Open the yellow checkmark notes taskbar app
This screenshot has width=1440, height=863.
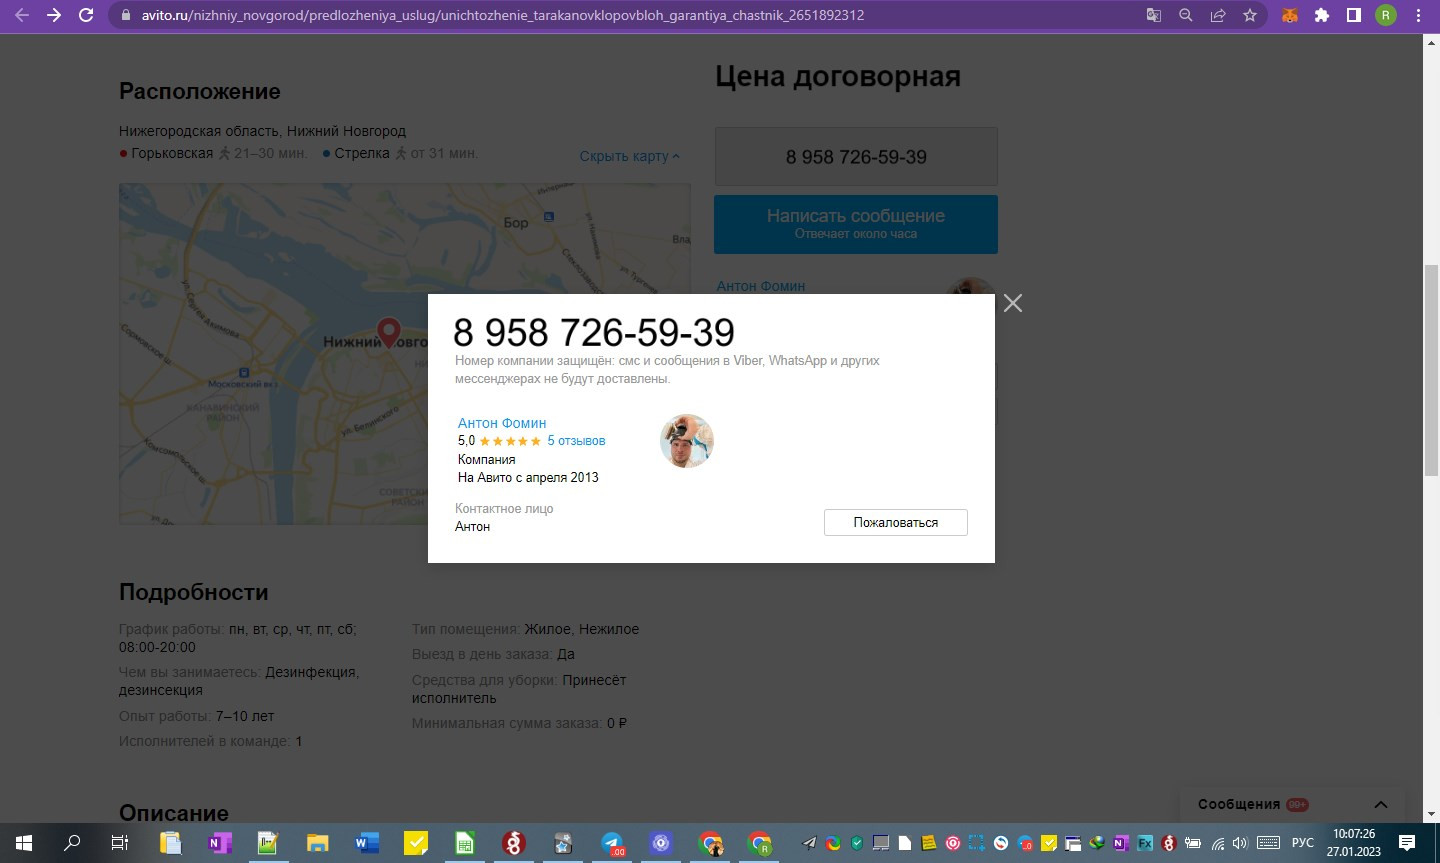pyautogui.click(x=415, y=843)
